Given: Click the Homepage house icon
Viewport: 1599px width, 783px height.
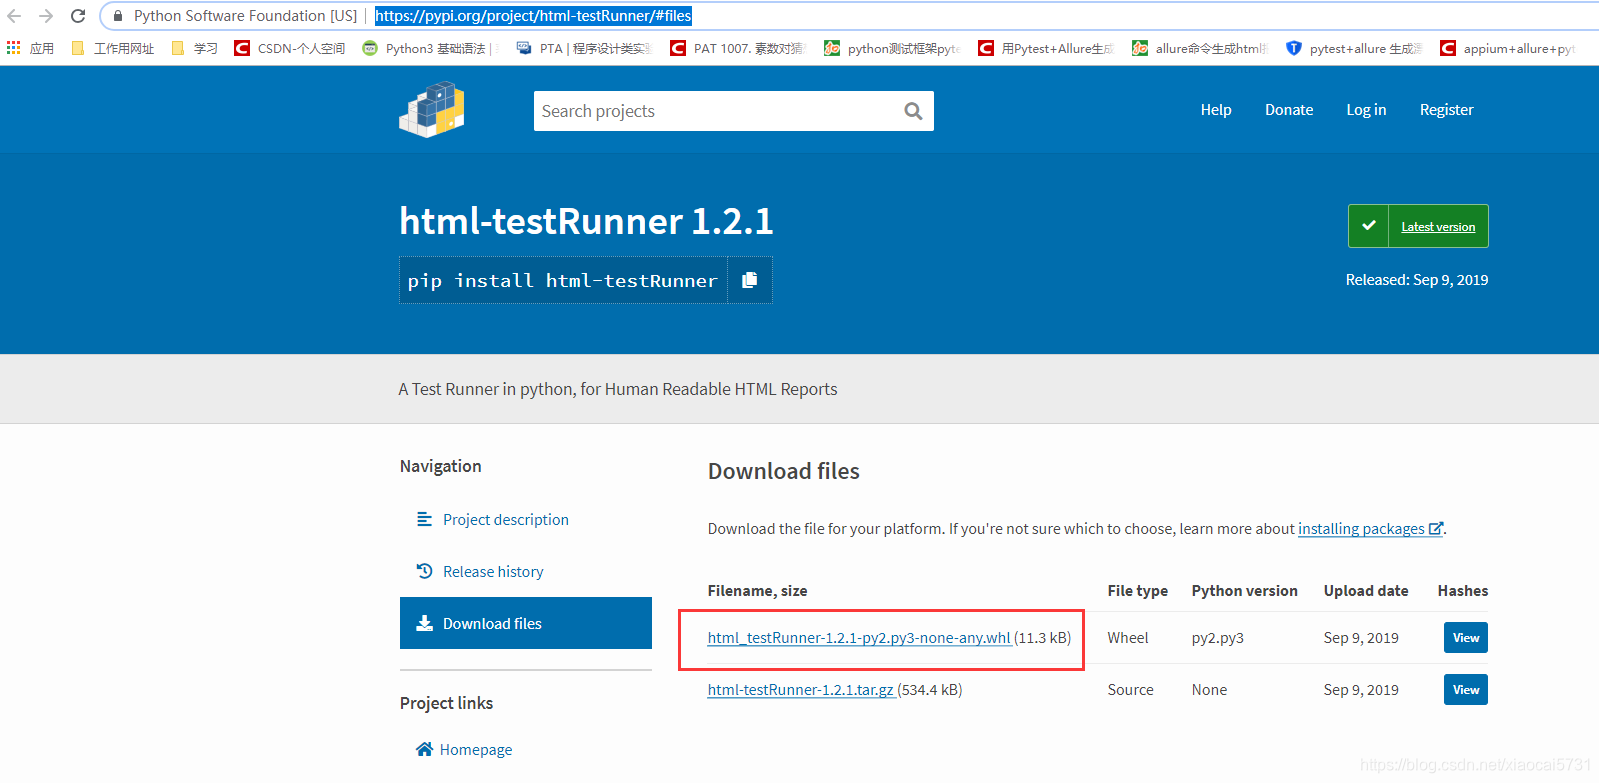Looking at the screenshot, I should point(424,749).
